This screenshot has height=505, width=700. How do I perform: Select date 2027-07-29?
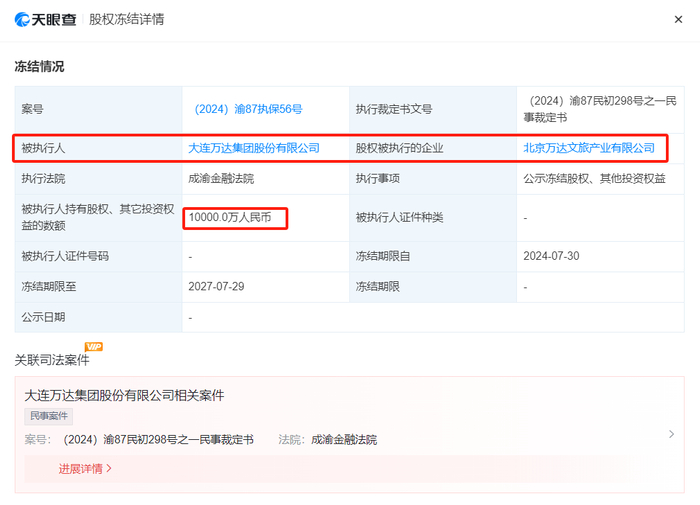pos(216,286)
